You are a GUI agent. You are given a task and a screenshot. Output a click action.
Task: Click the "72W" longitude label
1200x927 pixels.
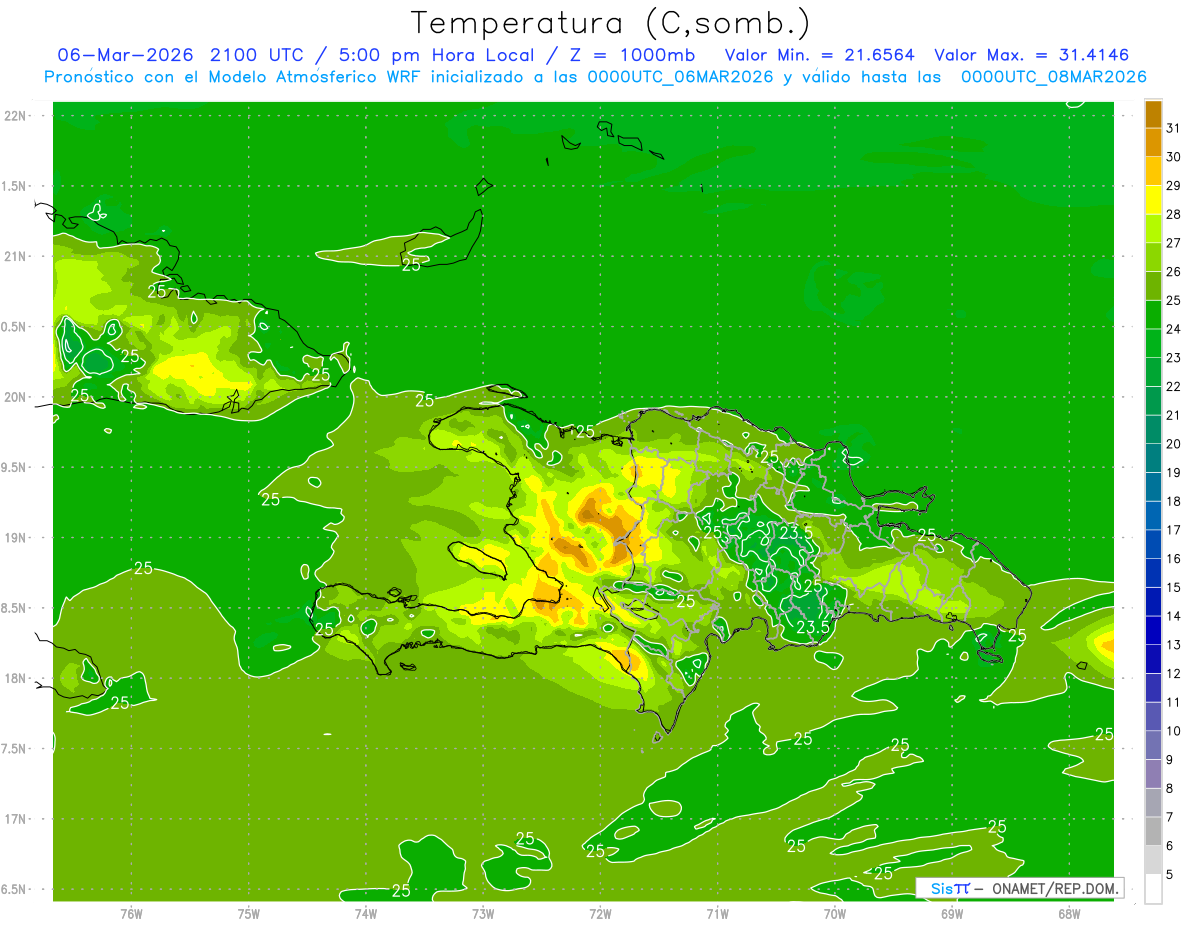point(600,913)
